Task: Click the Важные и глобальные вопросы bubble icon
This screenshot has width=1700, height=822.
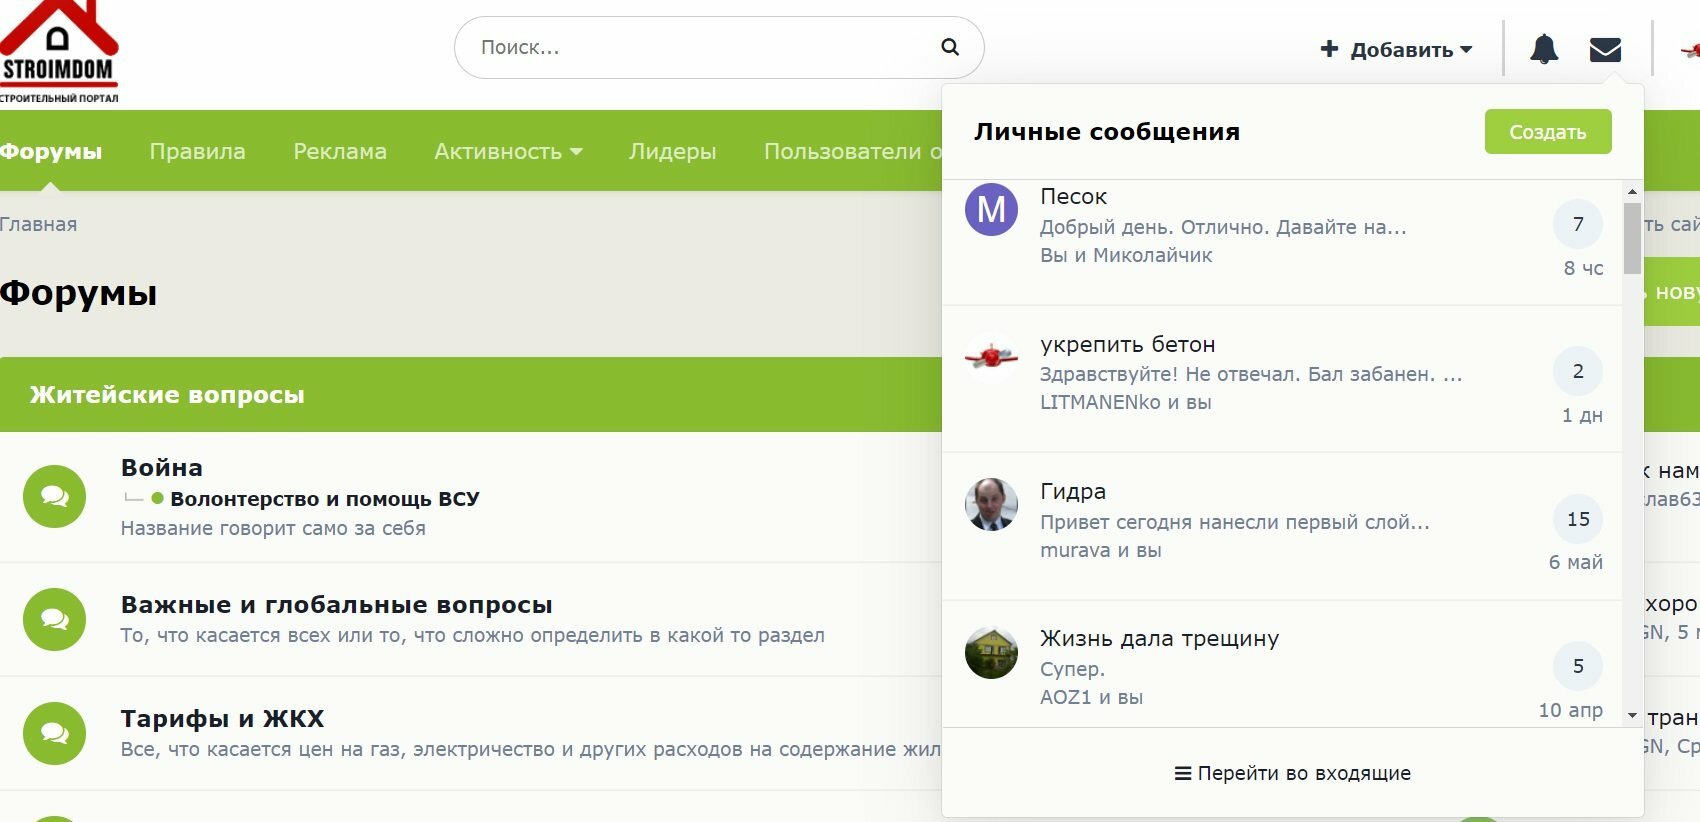Action: (x=55, y=620)
